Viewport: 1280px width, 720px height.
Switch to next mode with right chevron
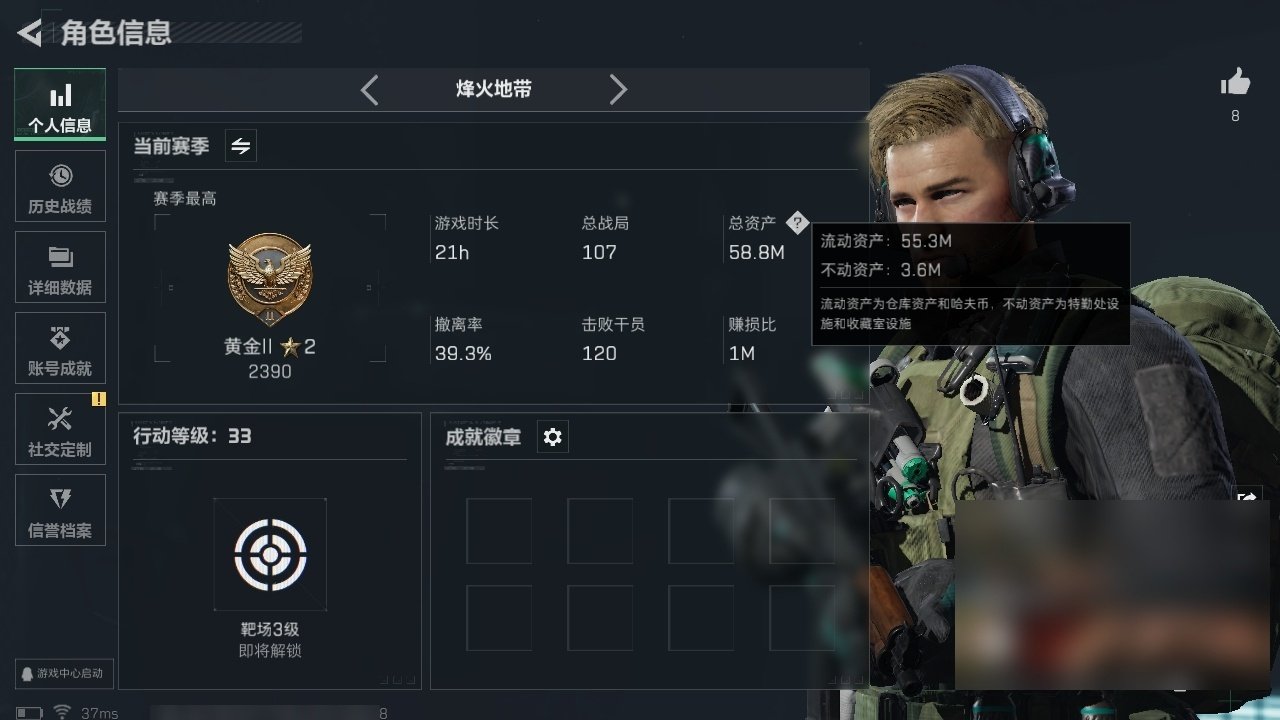tap(618, 90)
